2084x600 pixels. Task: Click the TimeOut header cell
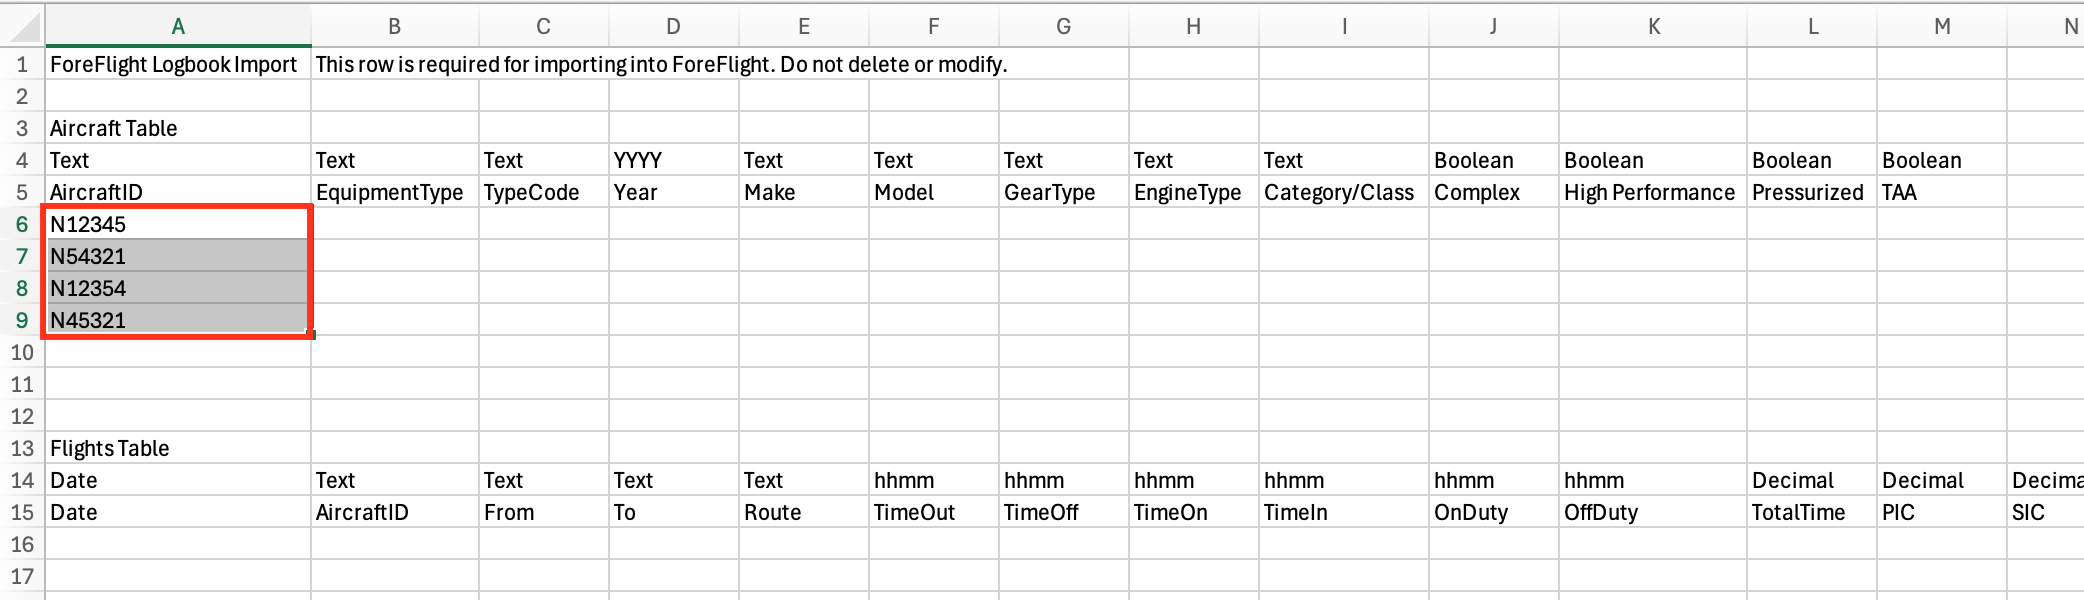click(x=933, y=513)
